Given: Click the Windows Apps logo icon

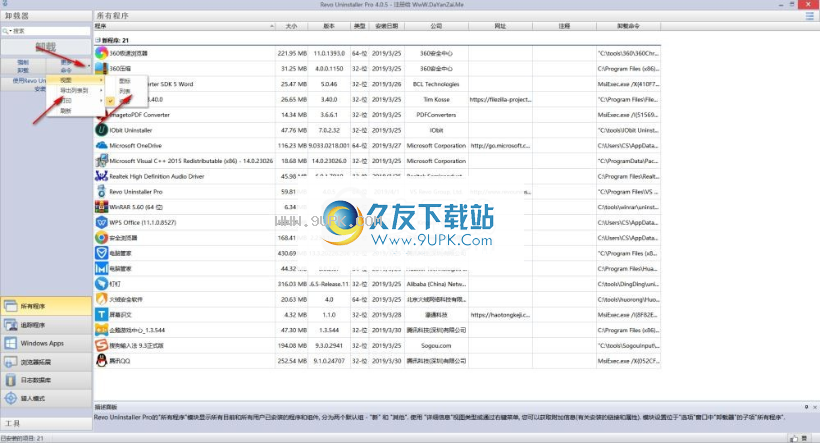Looking at the screenshot, I should (10, 343).
